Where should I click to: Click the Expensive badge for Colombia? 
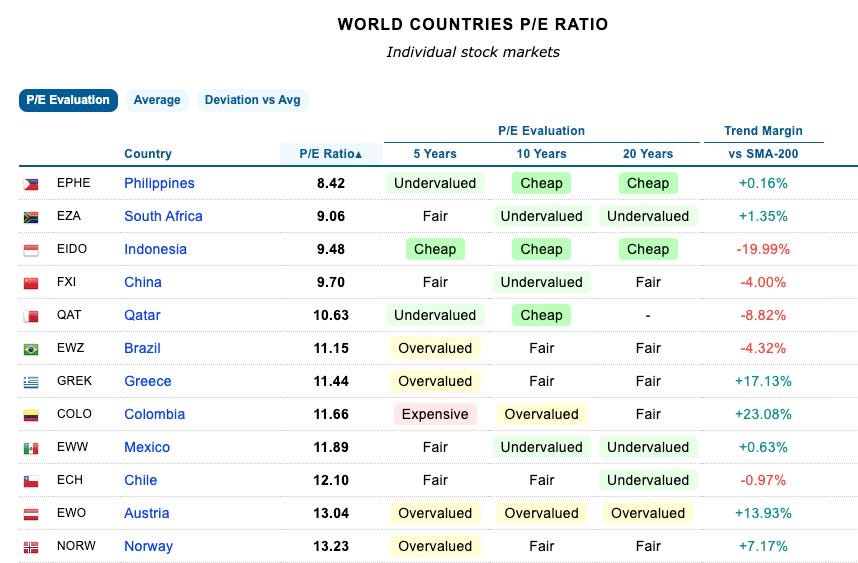(x=435, y=414)
